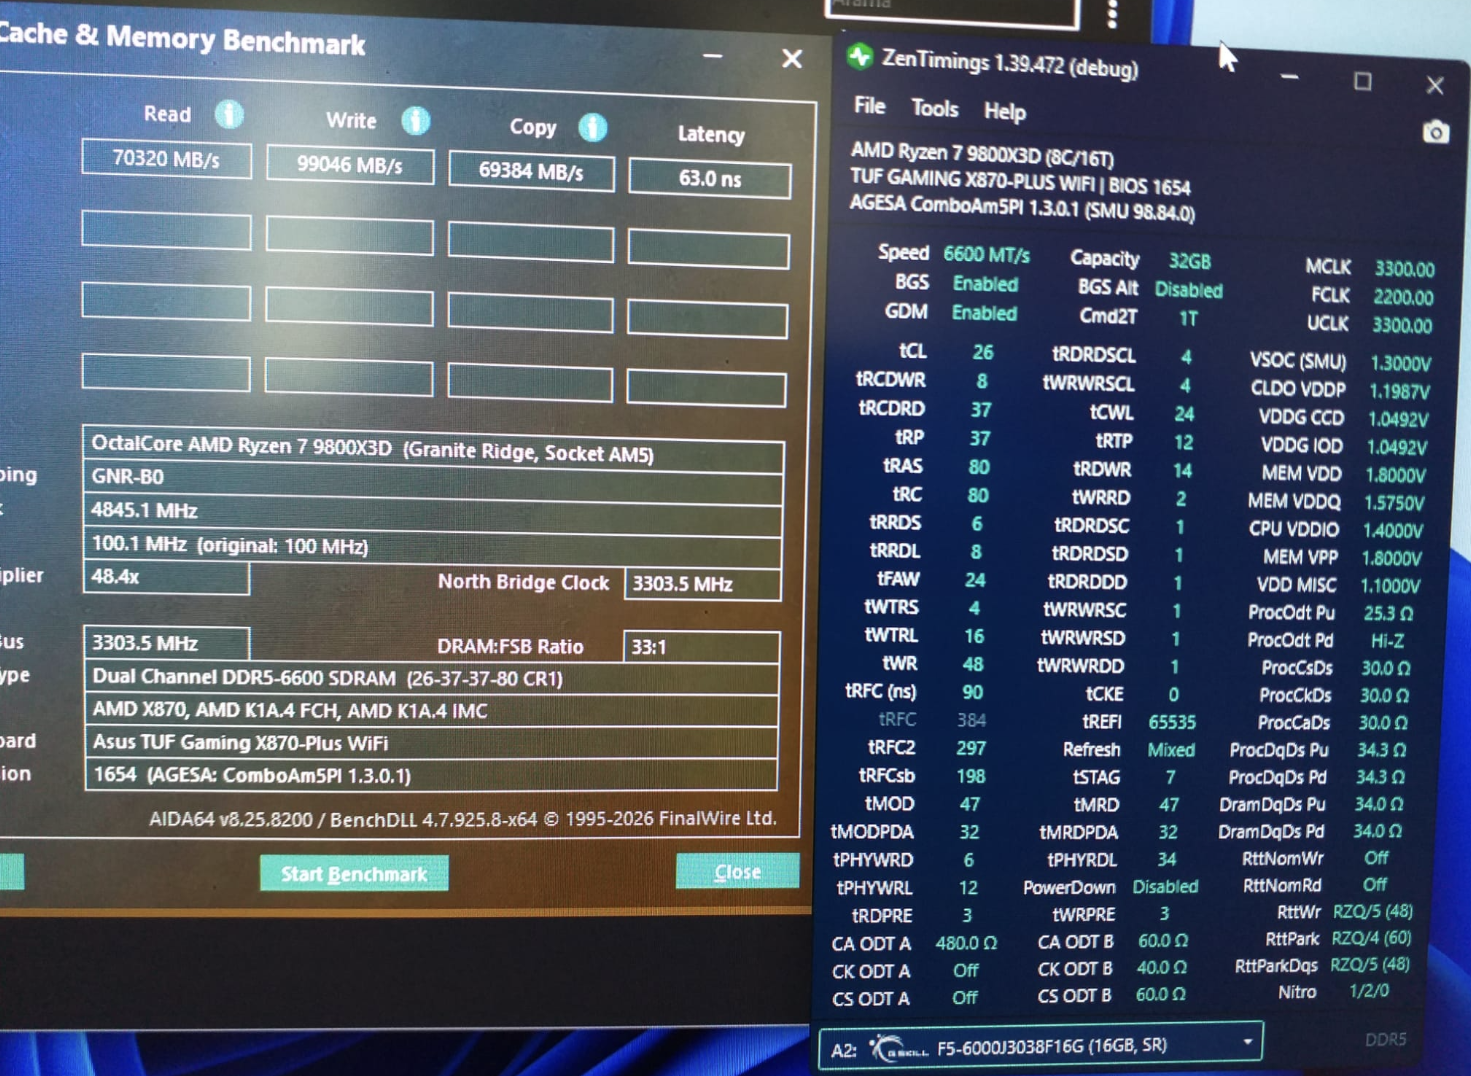1471x1076 pixels.
Task: Click the TUF GAMING X870-PLUS WIFI | BIOS 1654 line
Action: (1020, 183)
